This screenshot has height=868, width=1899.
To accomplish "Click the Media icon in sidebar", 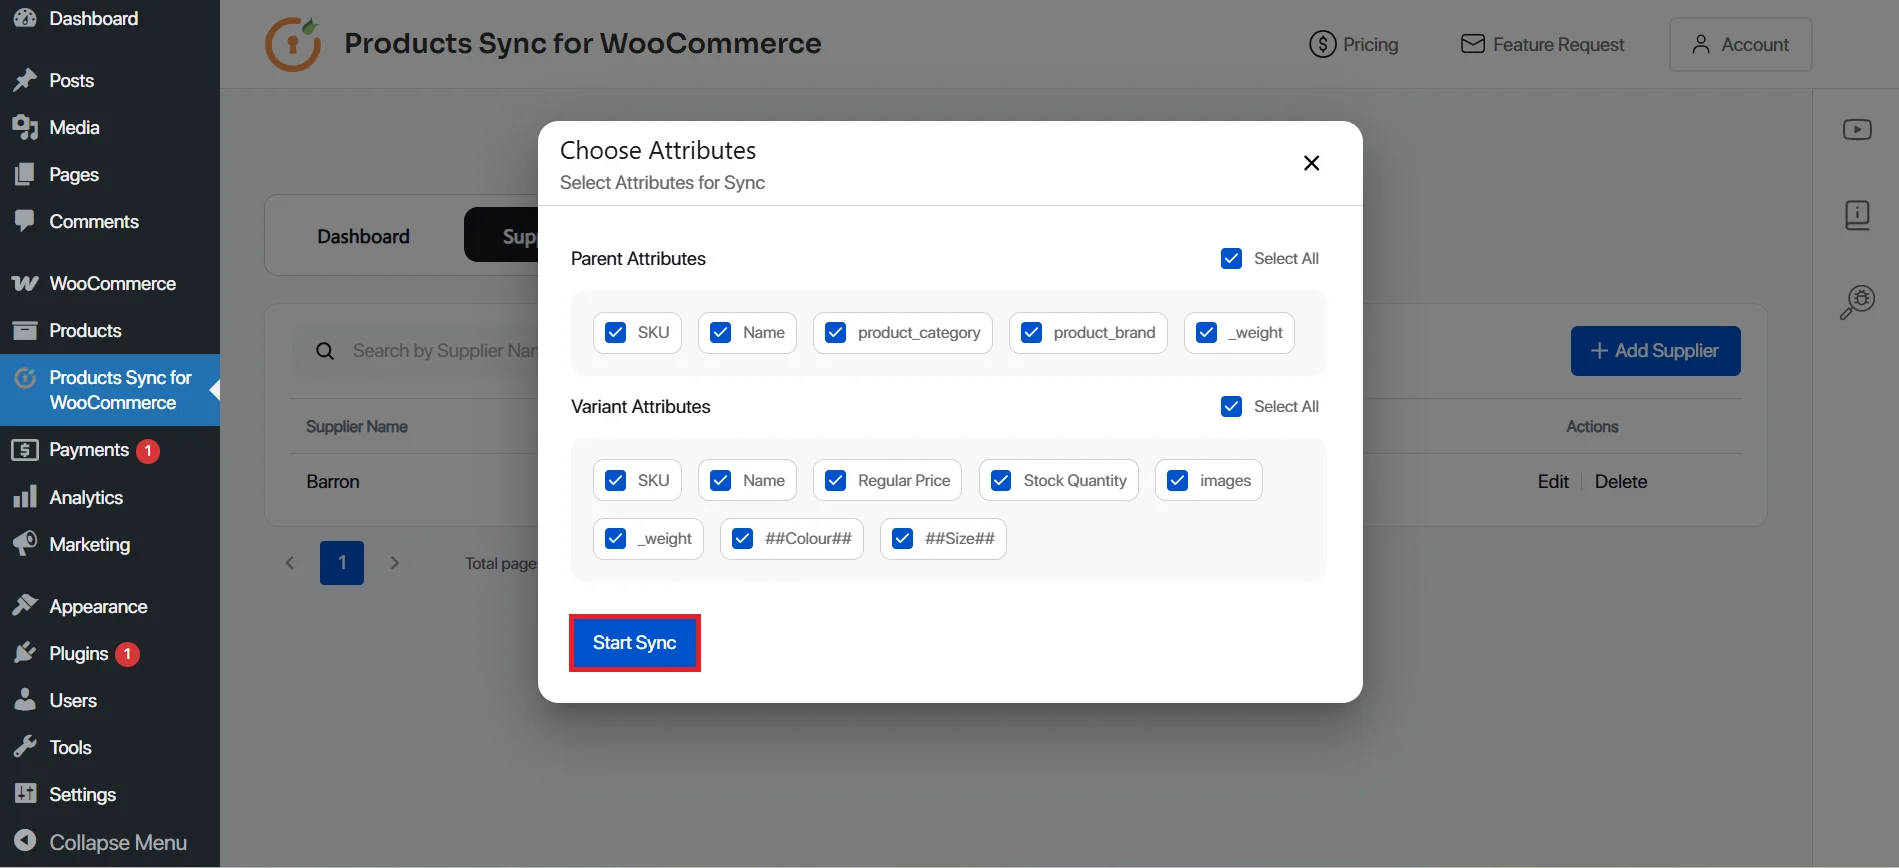I will coord(25,127).
